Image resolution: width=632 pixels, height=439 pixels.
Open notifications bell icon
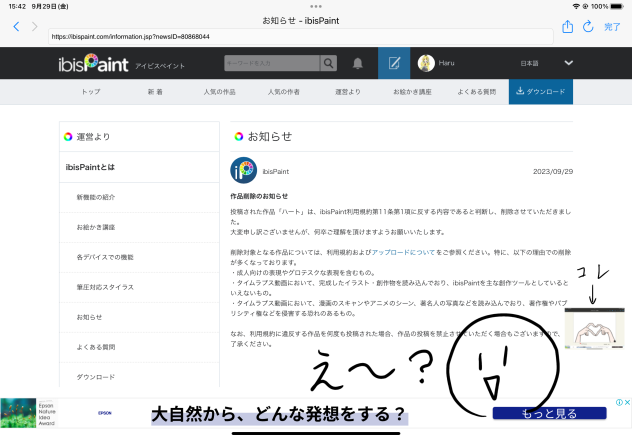click(358, 63)
